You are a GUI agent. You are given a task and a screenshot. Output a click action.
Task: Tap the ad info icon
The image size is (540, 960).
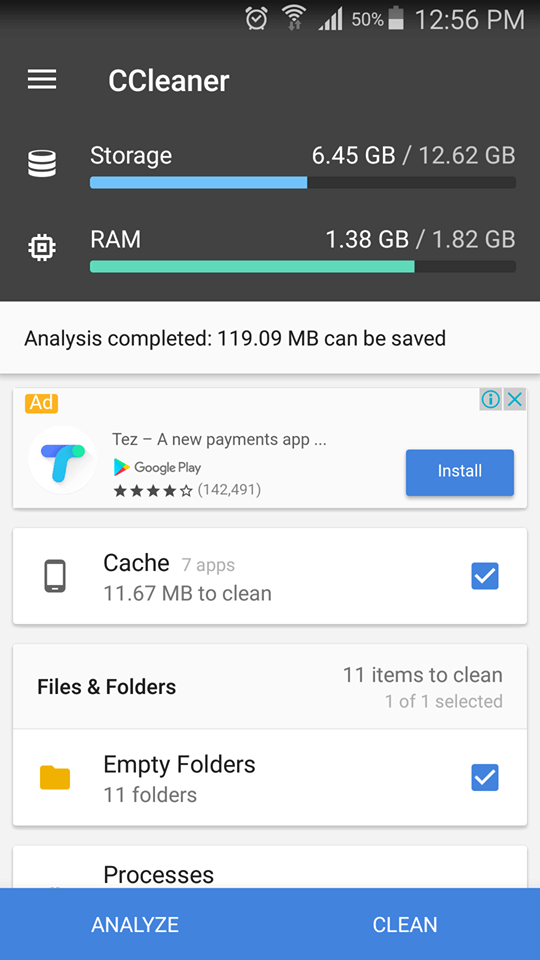point(490,400)
